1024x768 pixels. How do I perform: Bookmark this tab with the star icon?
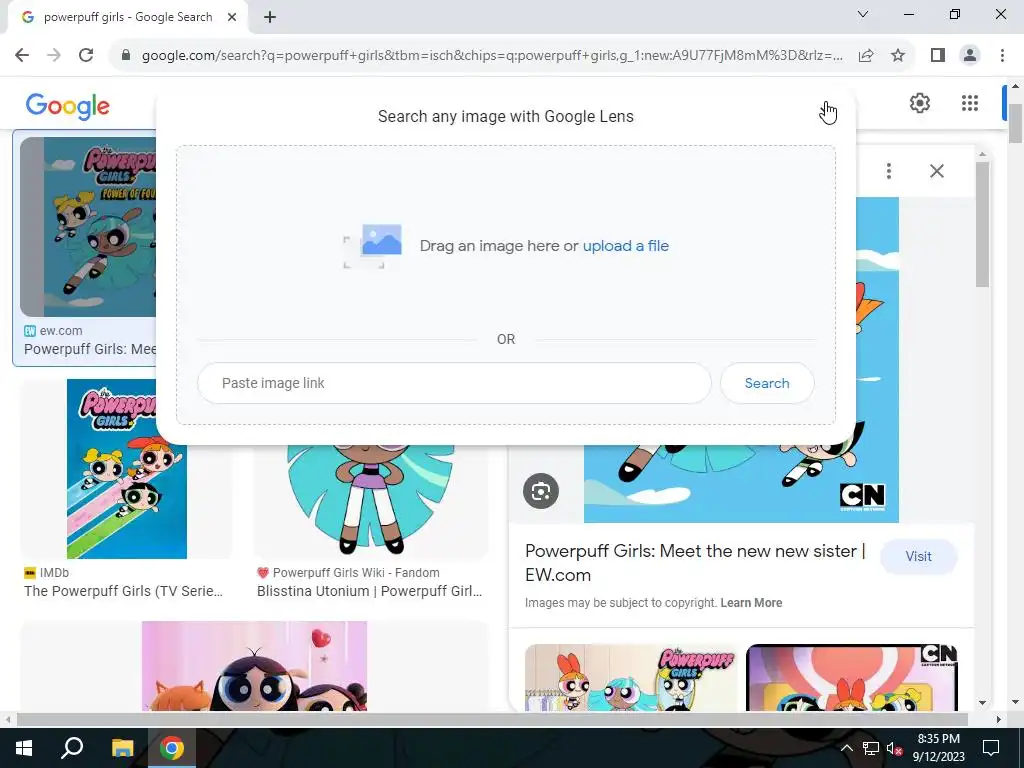pos(898,56)
